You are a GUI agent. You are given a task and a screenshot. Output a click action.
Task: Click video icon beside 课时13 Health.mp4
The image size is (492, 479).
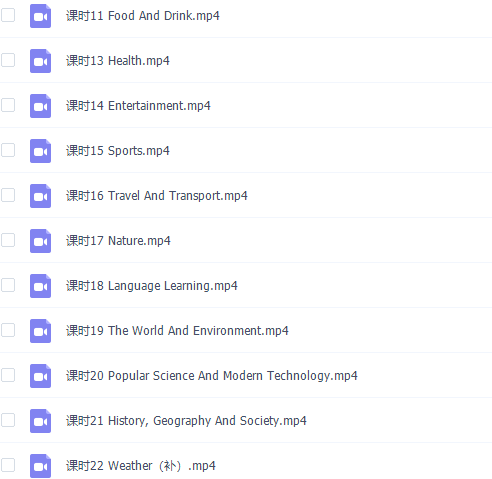click(40, 61)
